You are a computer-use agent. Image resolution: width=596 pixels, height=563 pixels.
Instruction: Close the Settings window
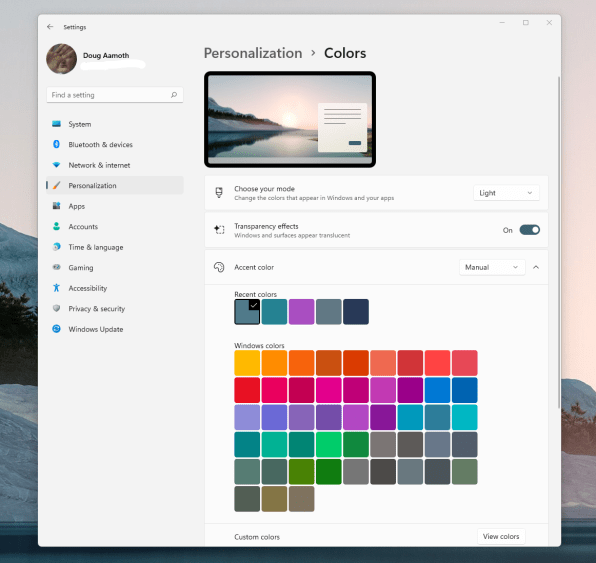click(x=549, y=23)
